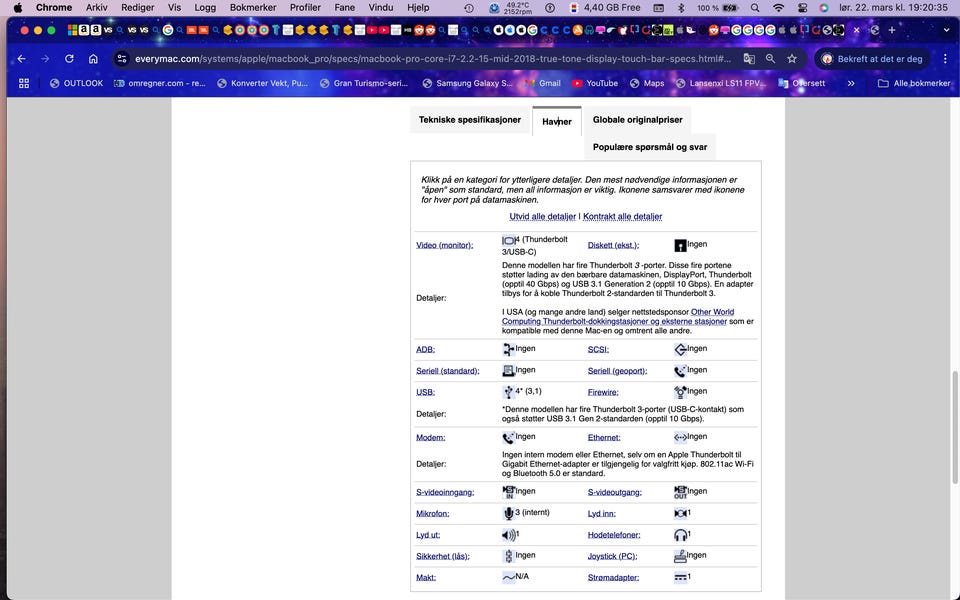Click Utvid alle detaljer link
This screenshot has height=600, width=960.
point(542,216)
